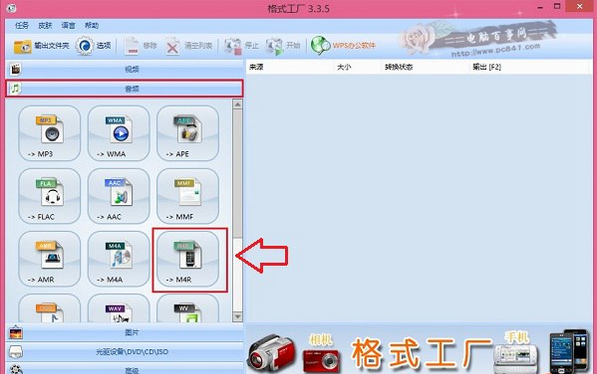Click the 移除 remove button

coord(141,46)
